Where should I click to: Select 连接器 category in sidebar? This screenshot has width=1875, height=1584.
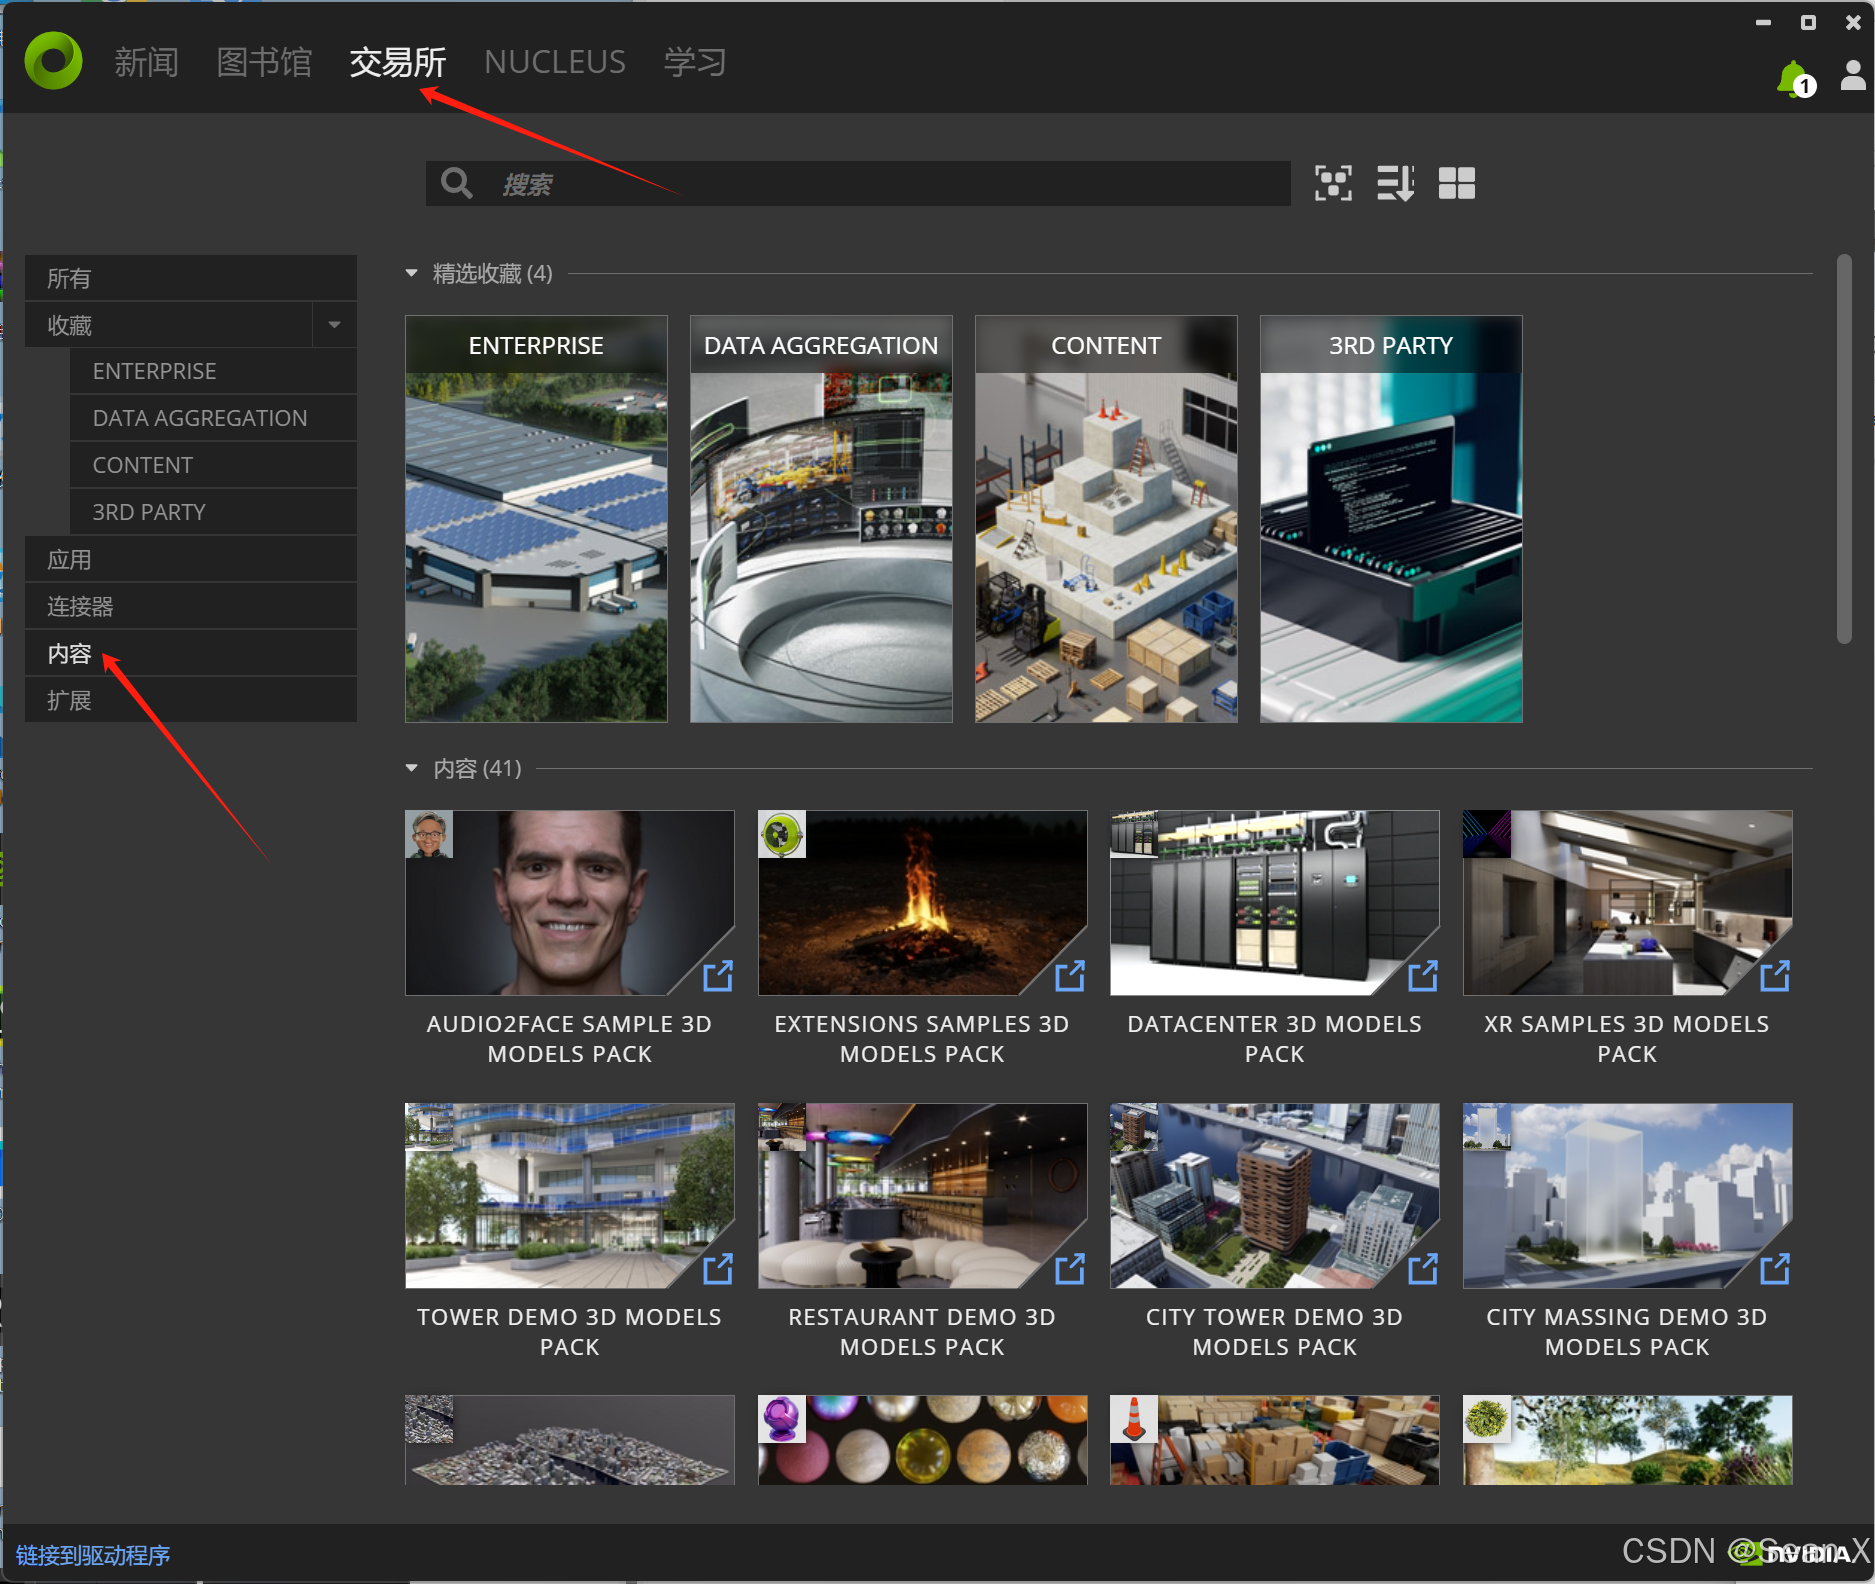[x=191, y=606]
